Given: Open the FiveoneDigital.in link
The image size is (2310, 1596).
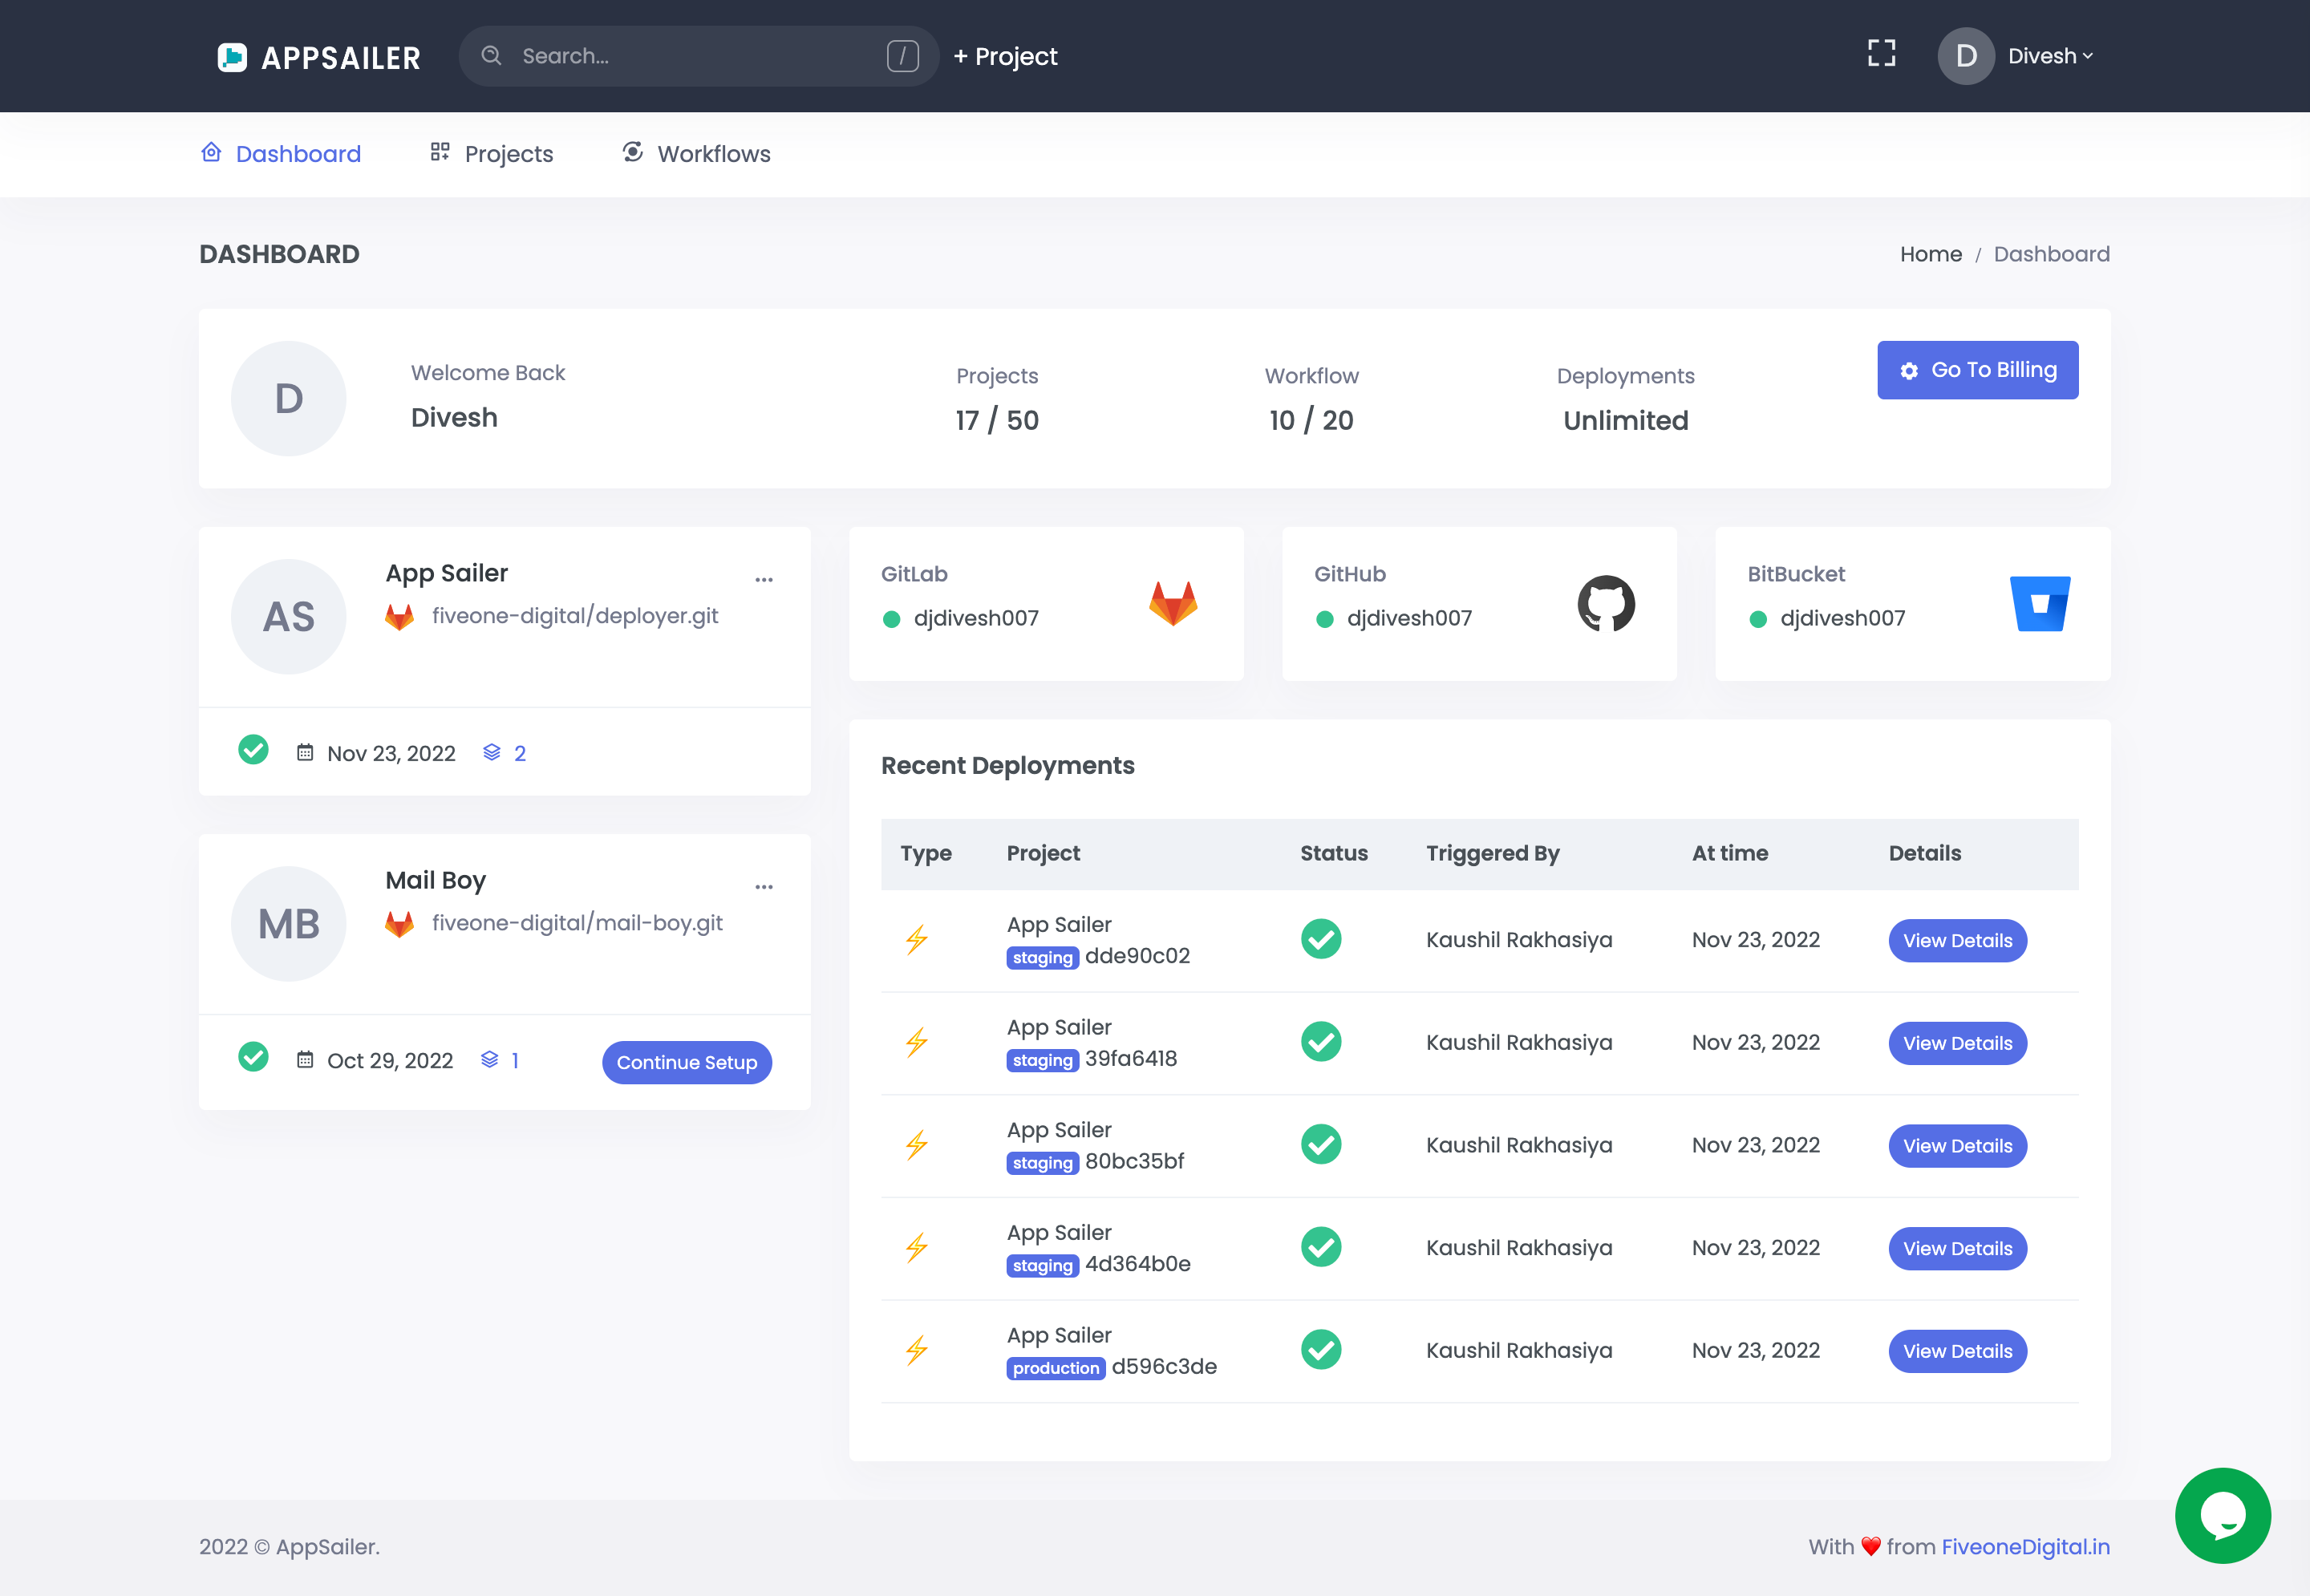Looking at the screenshot, I should (2025, 1546).
